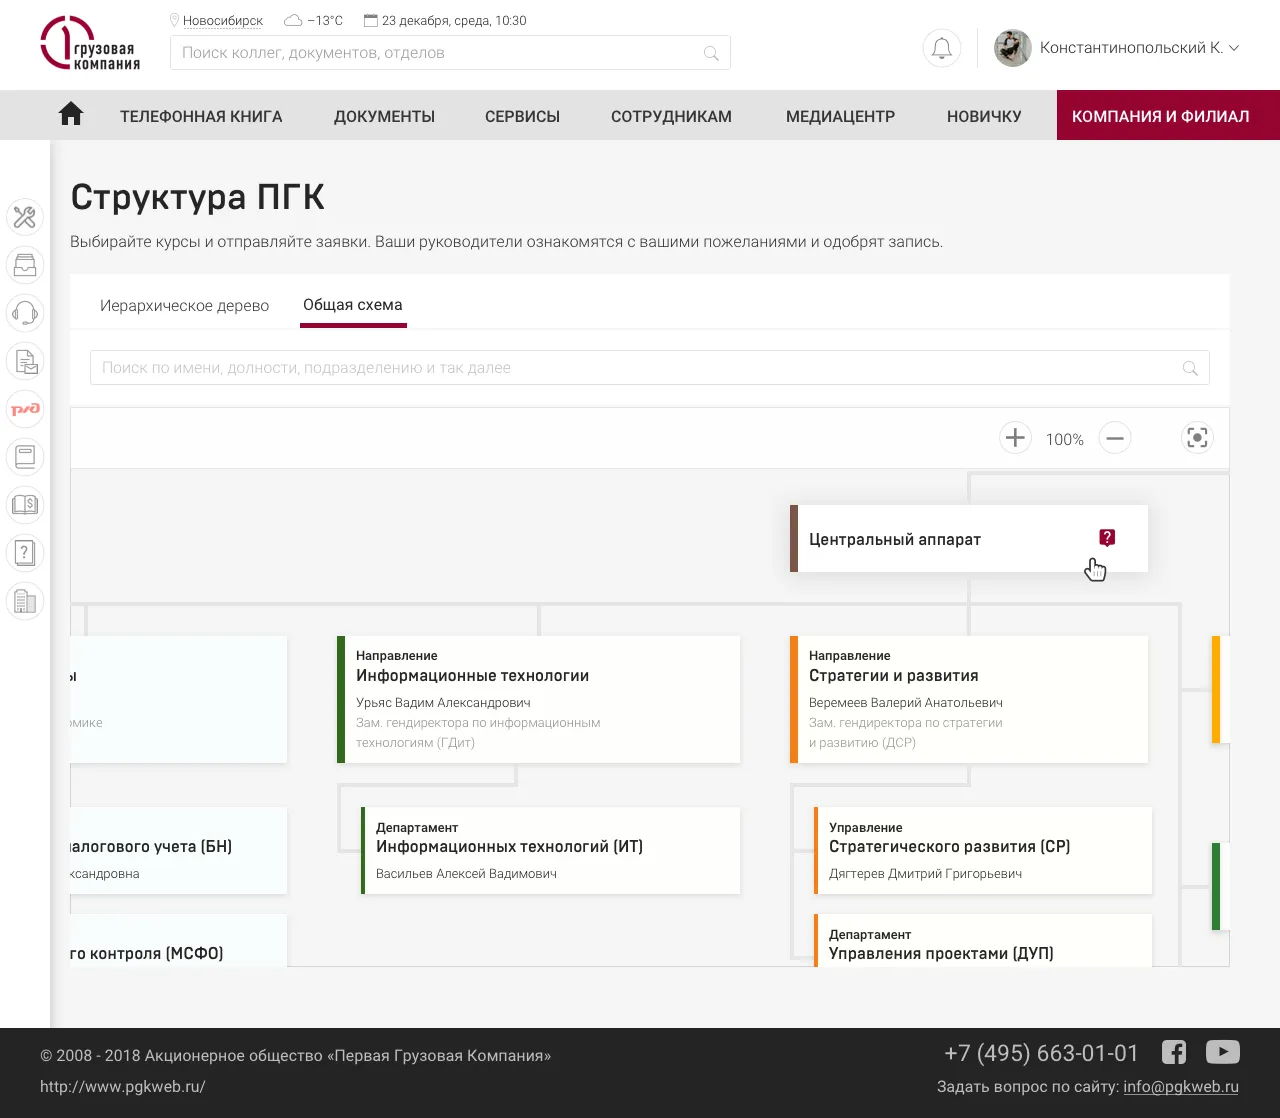Open the YouTube channel icon

point(1223,1052)
